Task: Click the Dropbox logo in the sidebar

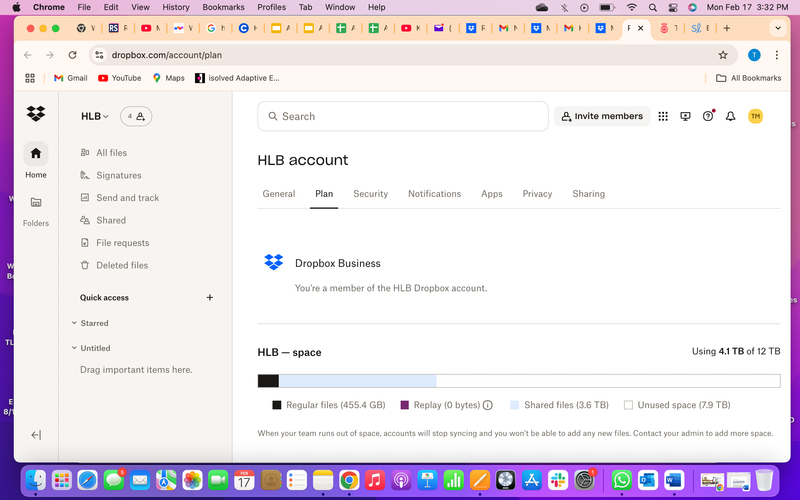Action: (x=36, y=114)
